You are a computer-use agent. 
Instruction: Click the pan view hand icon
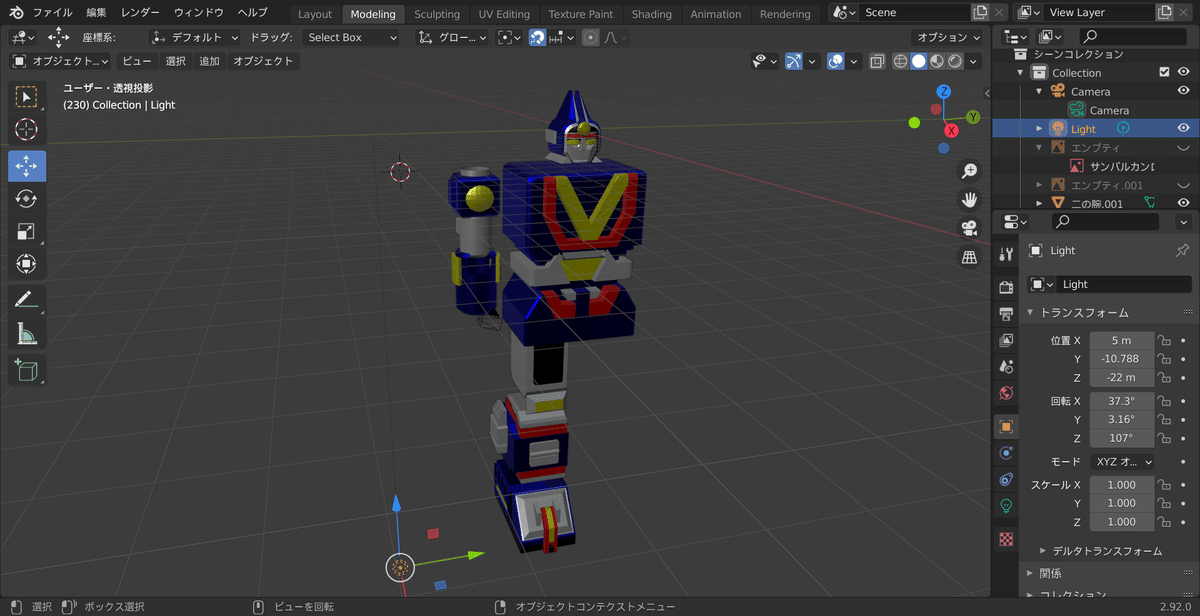pos(968,199)
